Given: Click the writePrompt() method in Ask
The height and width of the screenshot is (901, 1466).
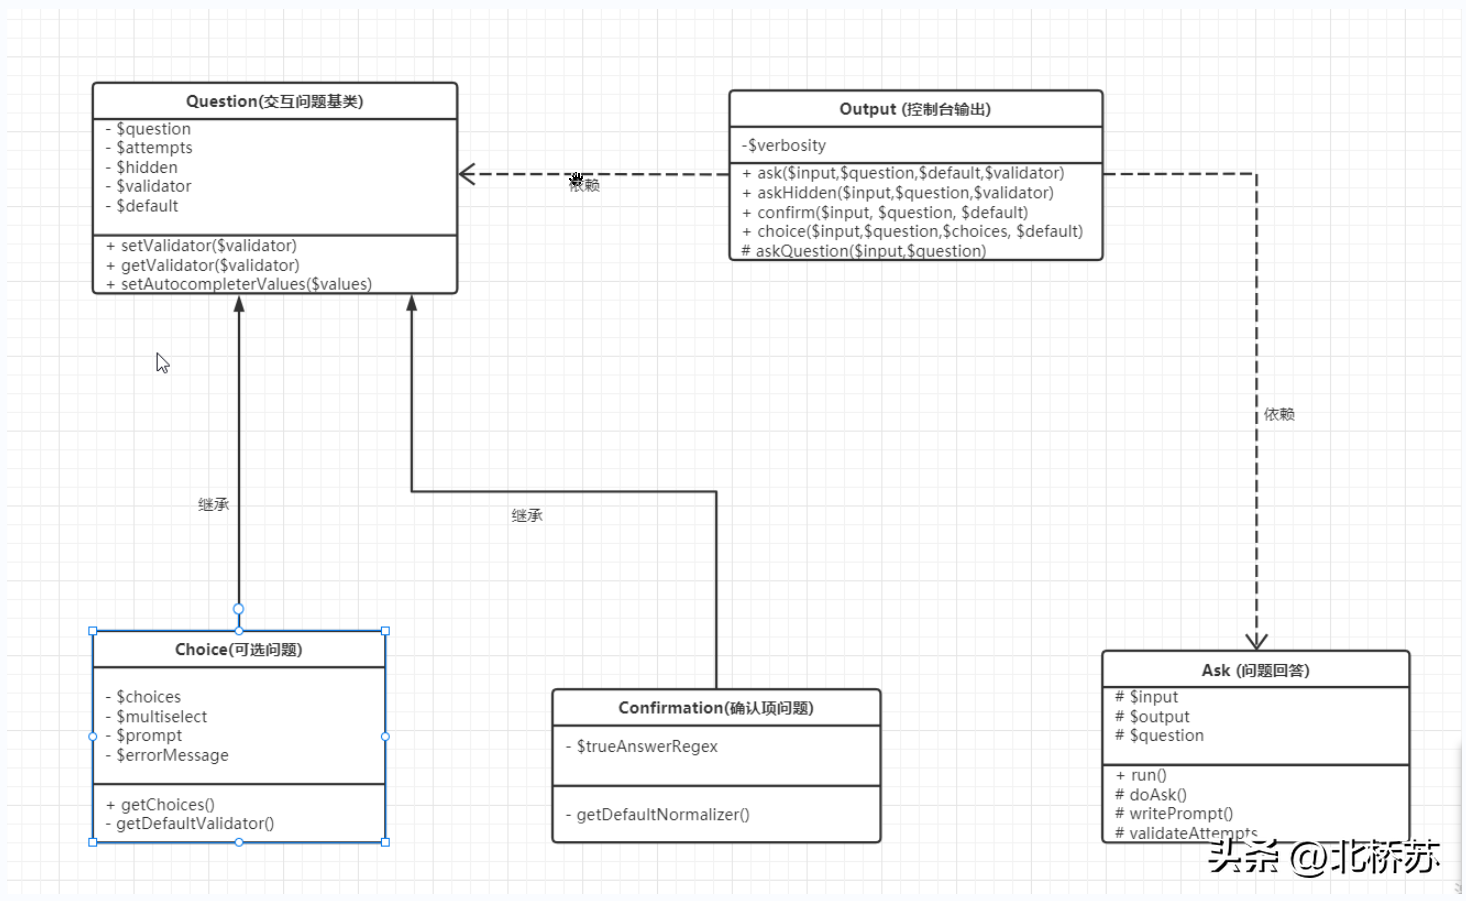Looking at the screenshot, I should click(x=1174, y=814).
